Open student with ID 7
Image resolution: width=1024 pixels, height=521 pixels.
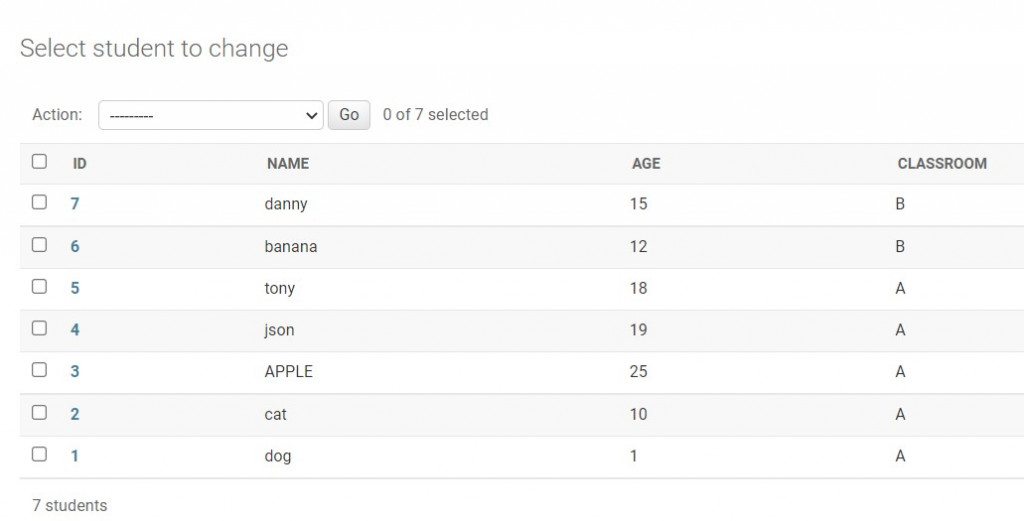tap(75, 204)
